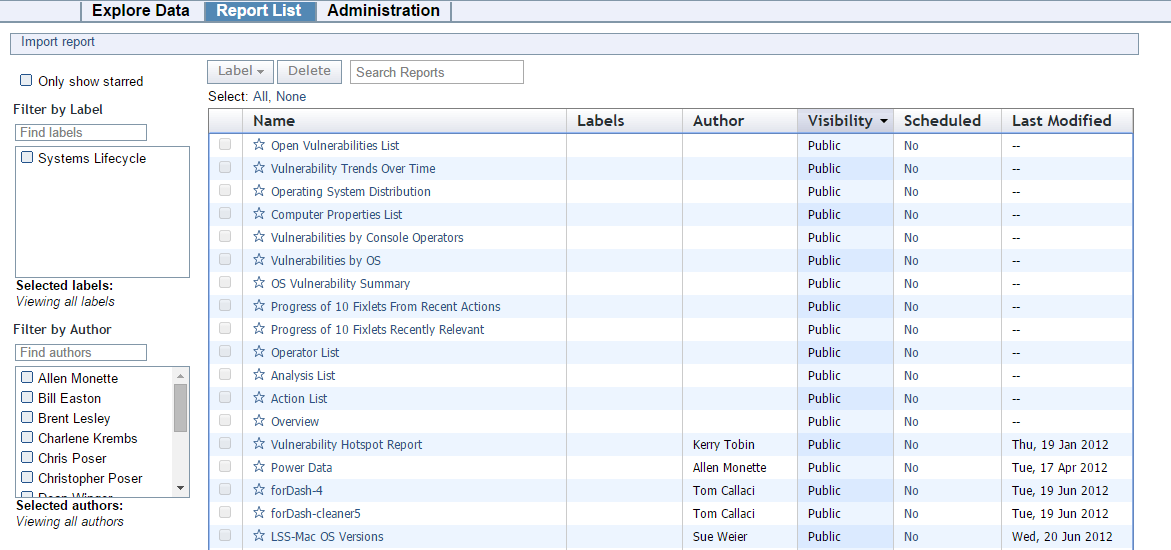Viewport: 1171px width, 550px height.
Task: Check Charlene Krembs author filter
Action: pos(27,437)
